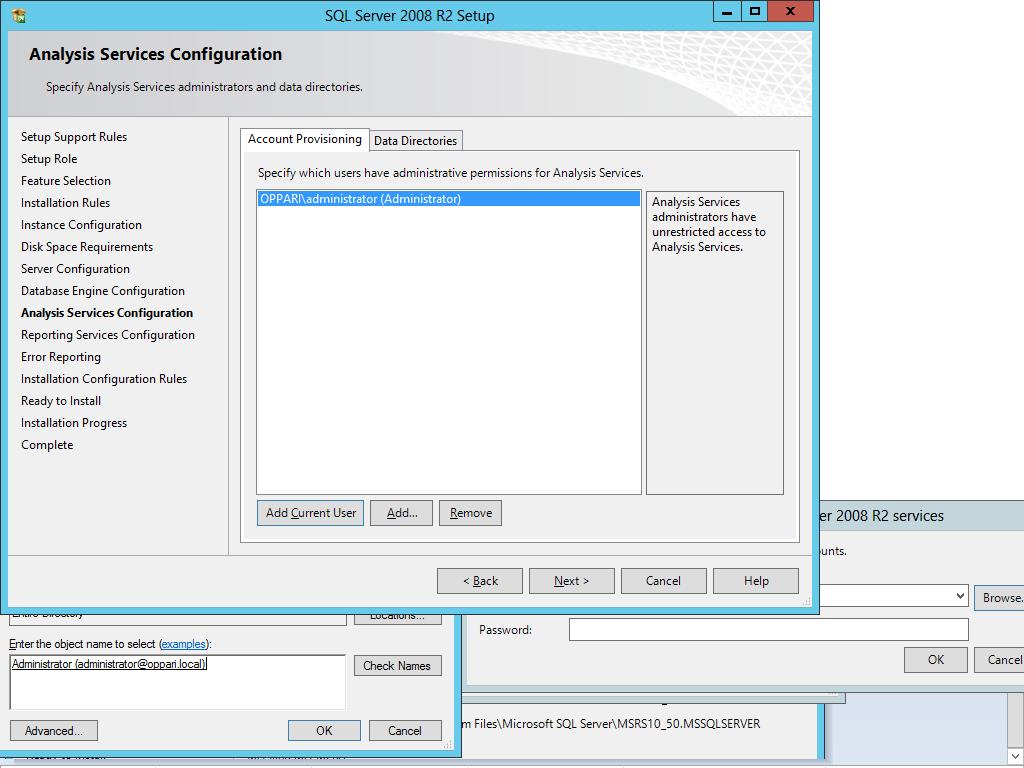Click Reporting Services Configuration step
This screenshot has width=1024, height=768.
(108, 335)
